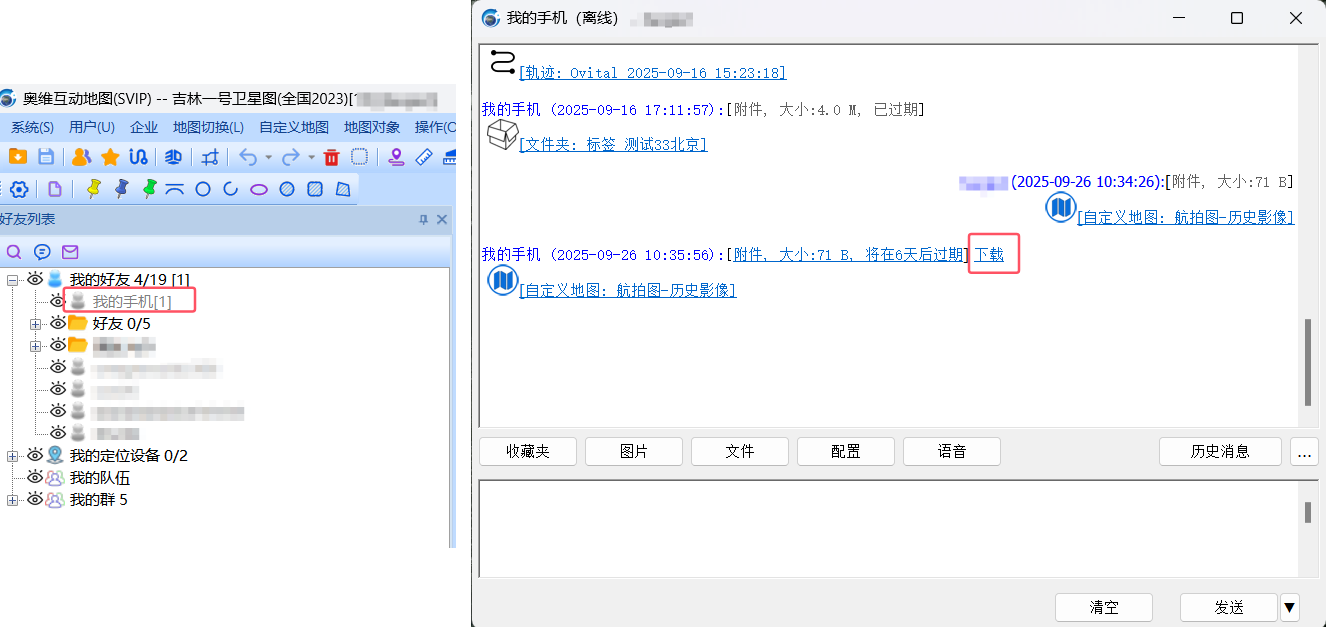Screen dimensions: 1326x627
Task: Open the 系统(S) menu
Action: [x=31, y=127]
